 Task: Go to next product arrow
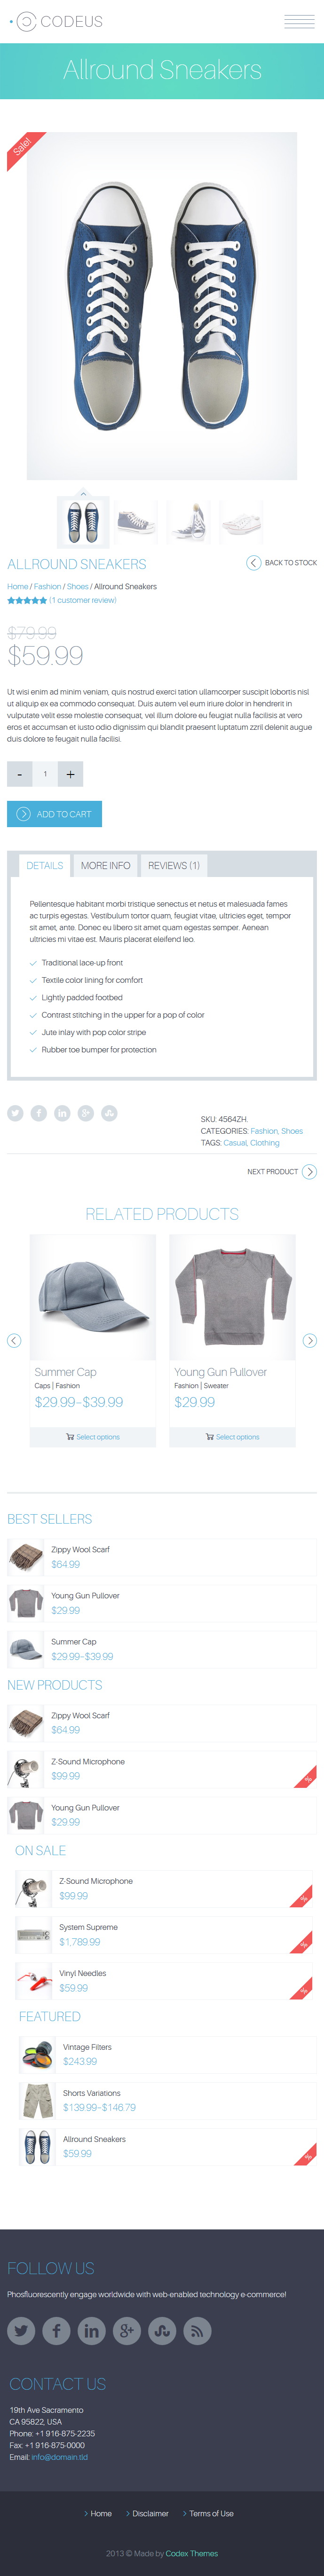309,1172
